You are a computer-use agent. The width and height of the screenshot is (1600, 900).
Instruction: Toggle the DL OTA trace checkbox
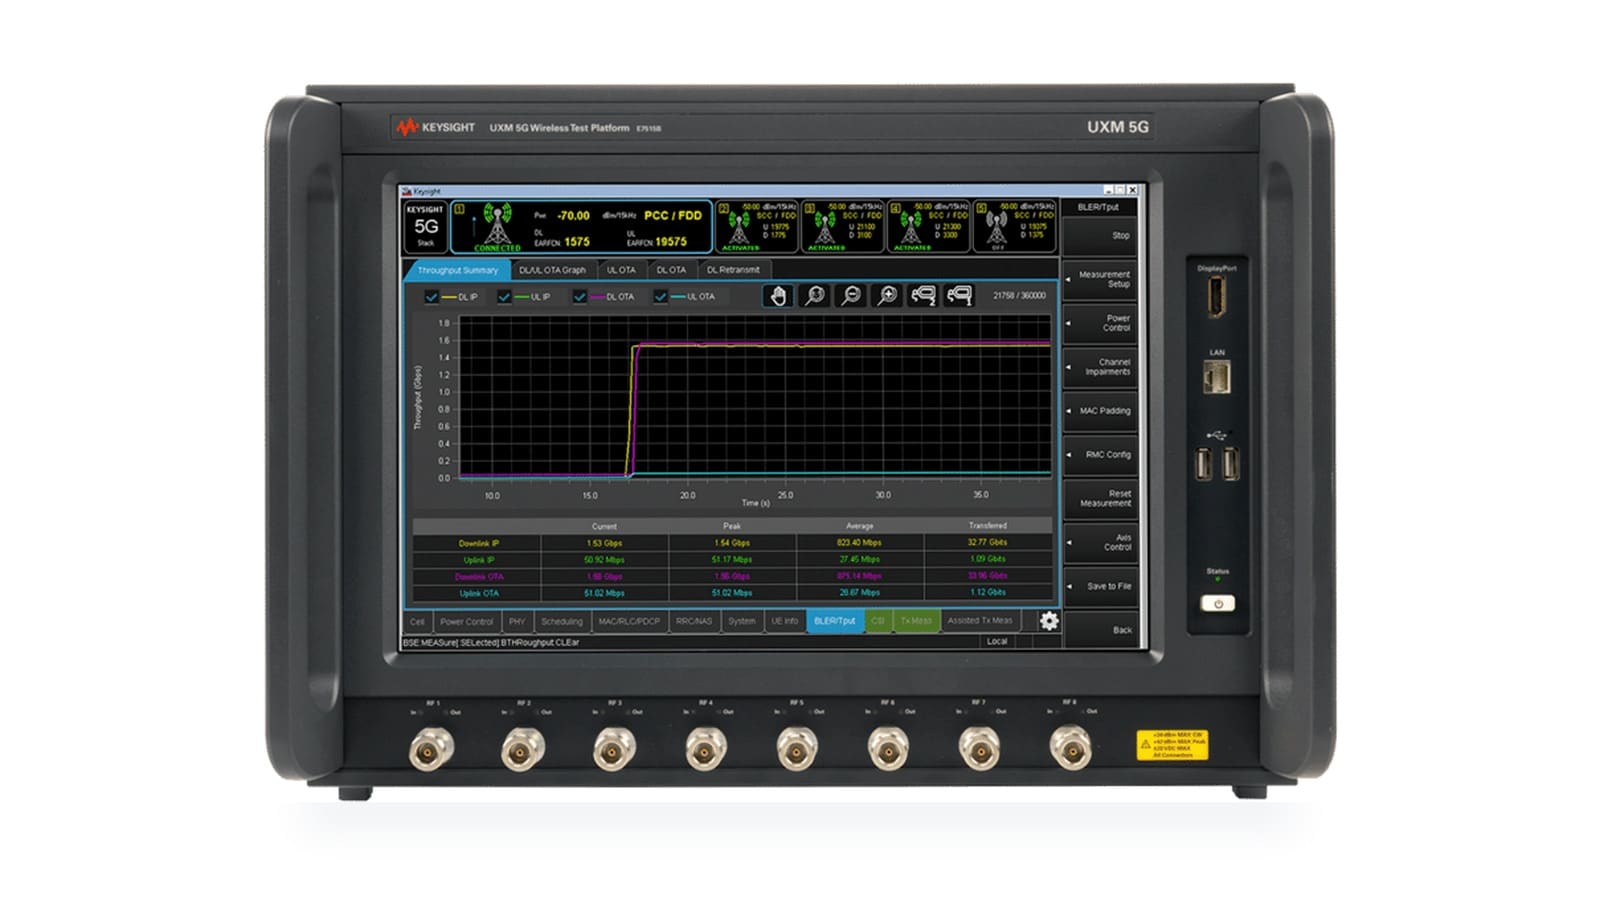[x=579, y=297]
